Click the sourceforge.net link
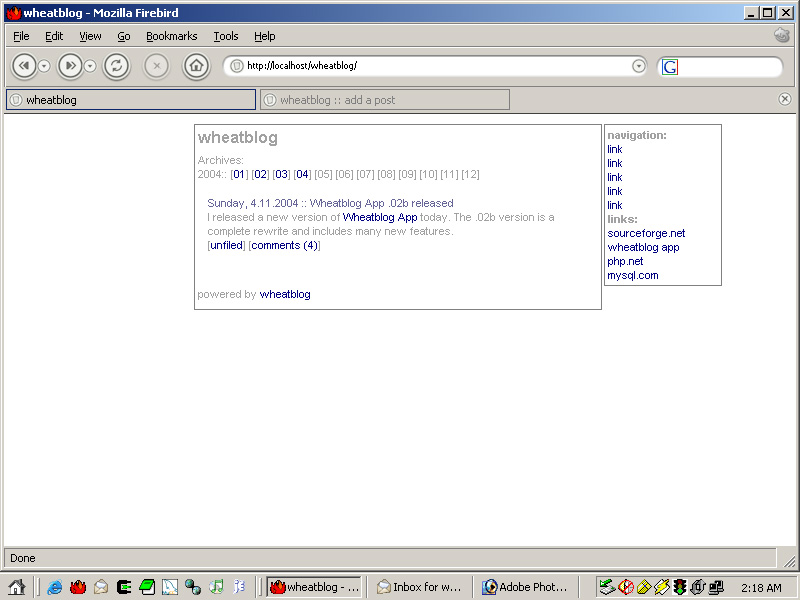This screenshot has width=800, height=600. click(645, 232)
